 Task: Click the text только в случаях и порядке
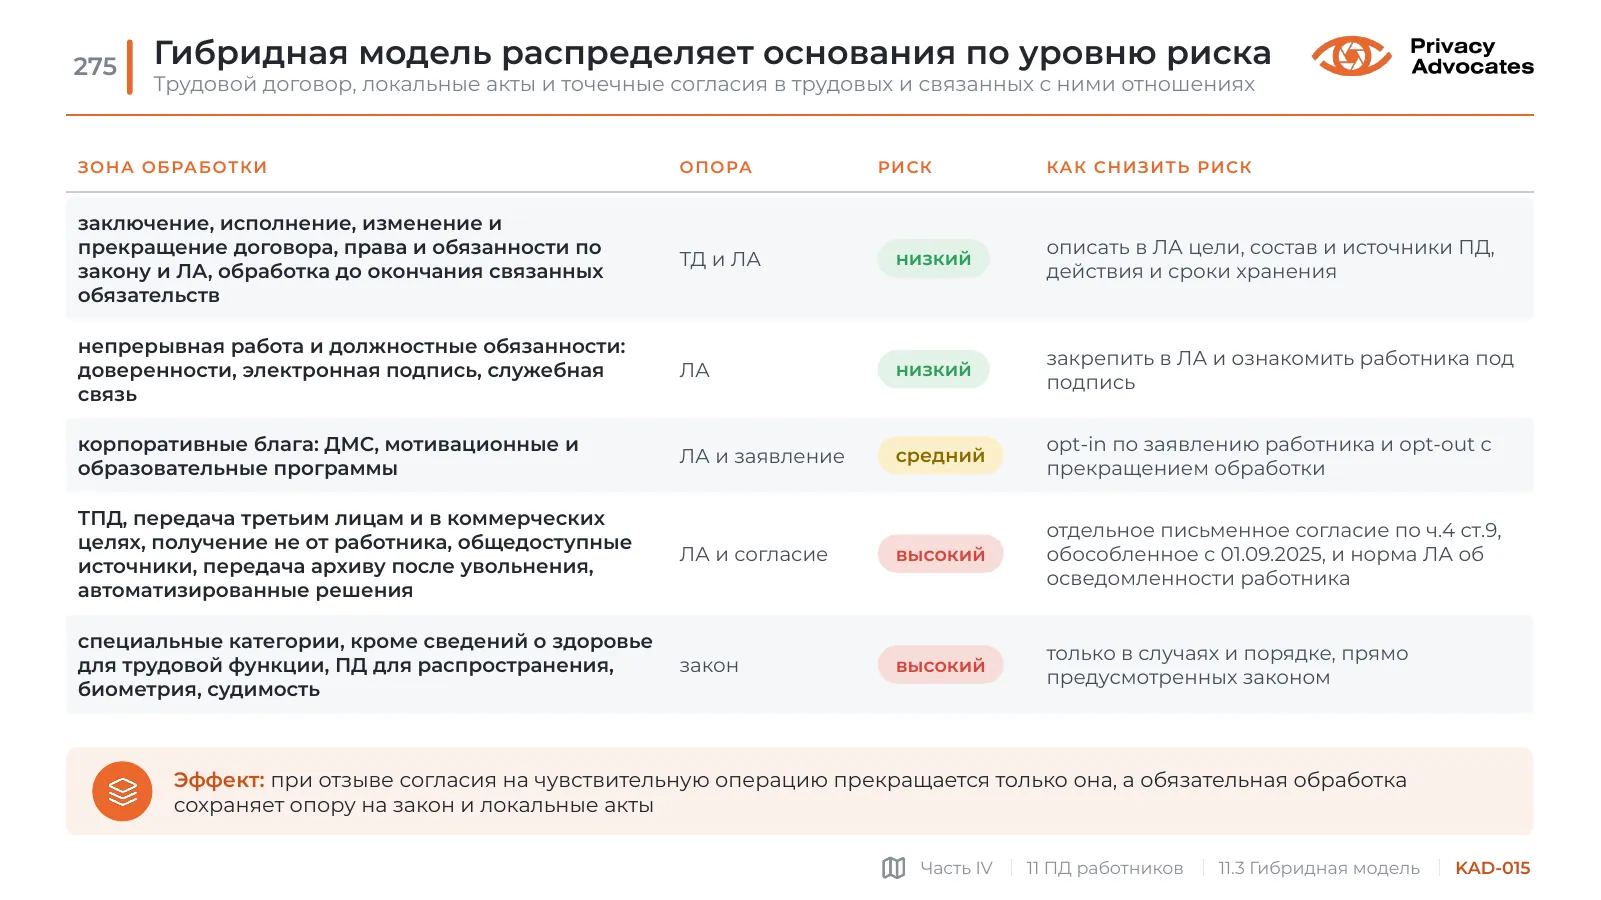(x=1227, y=665)
